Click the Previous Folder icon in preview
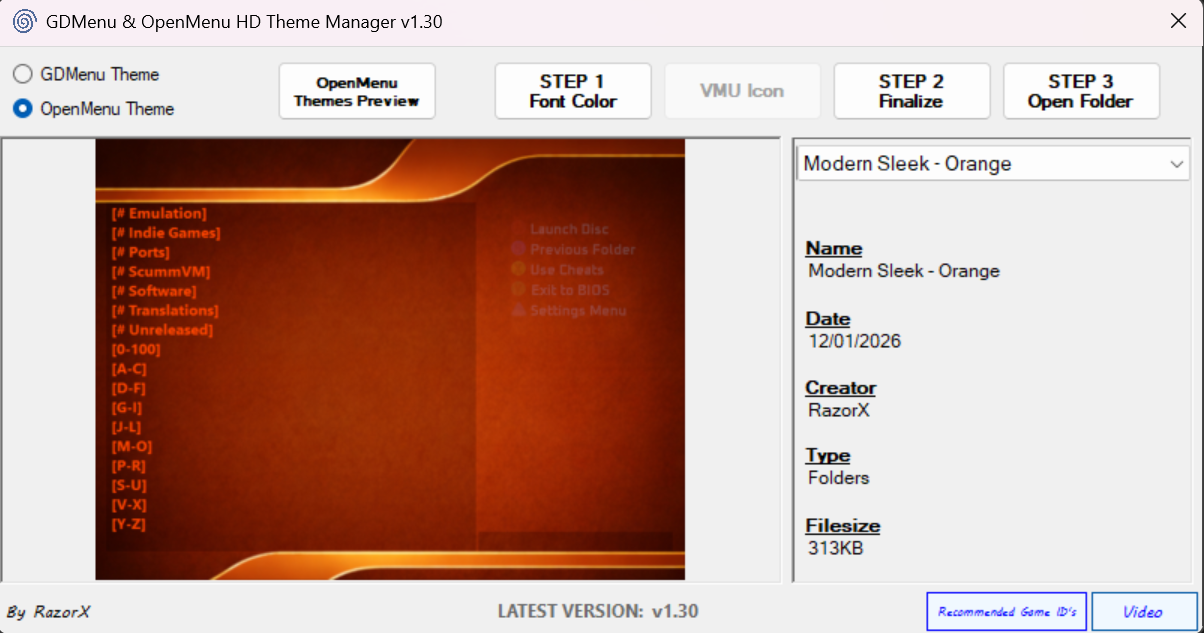This screenshot has width=1204, height=633. point(518,249)
